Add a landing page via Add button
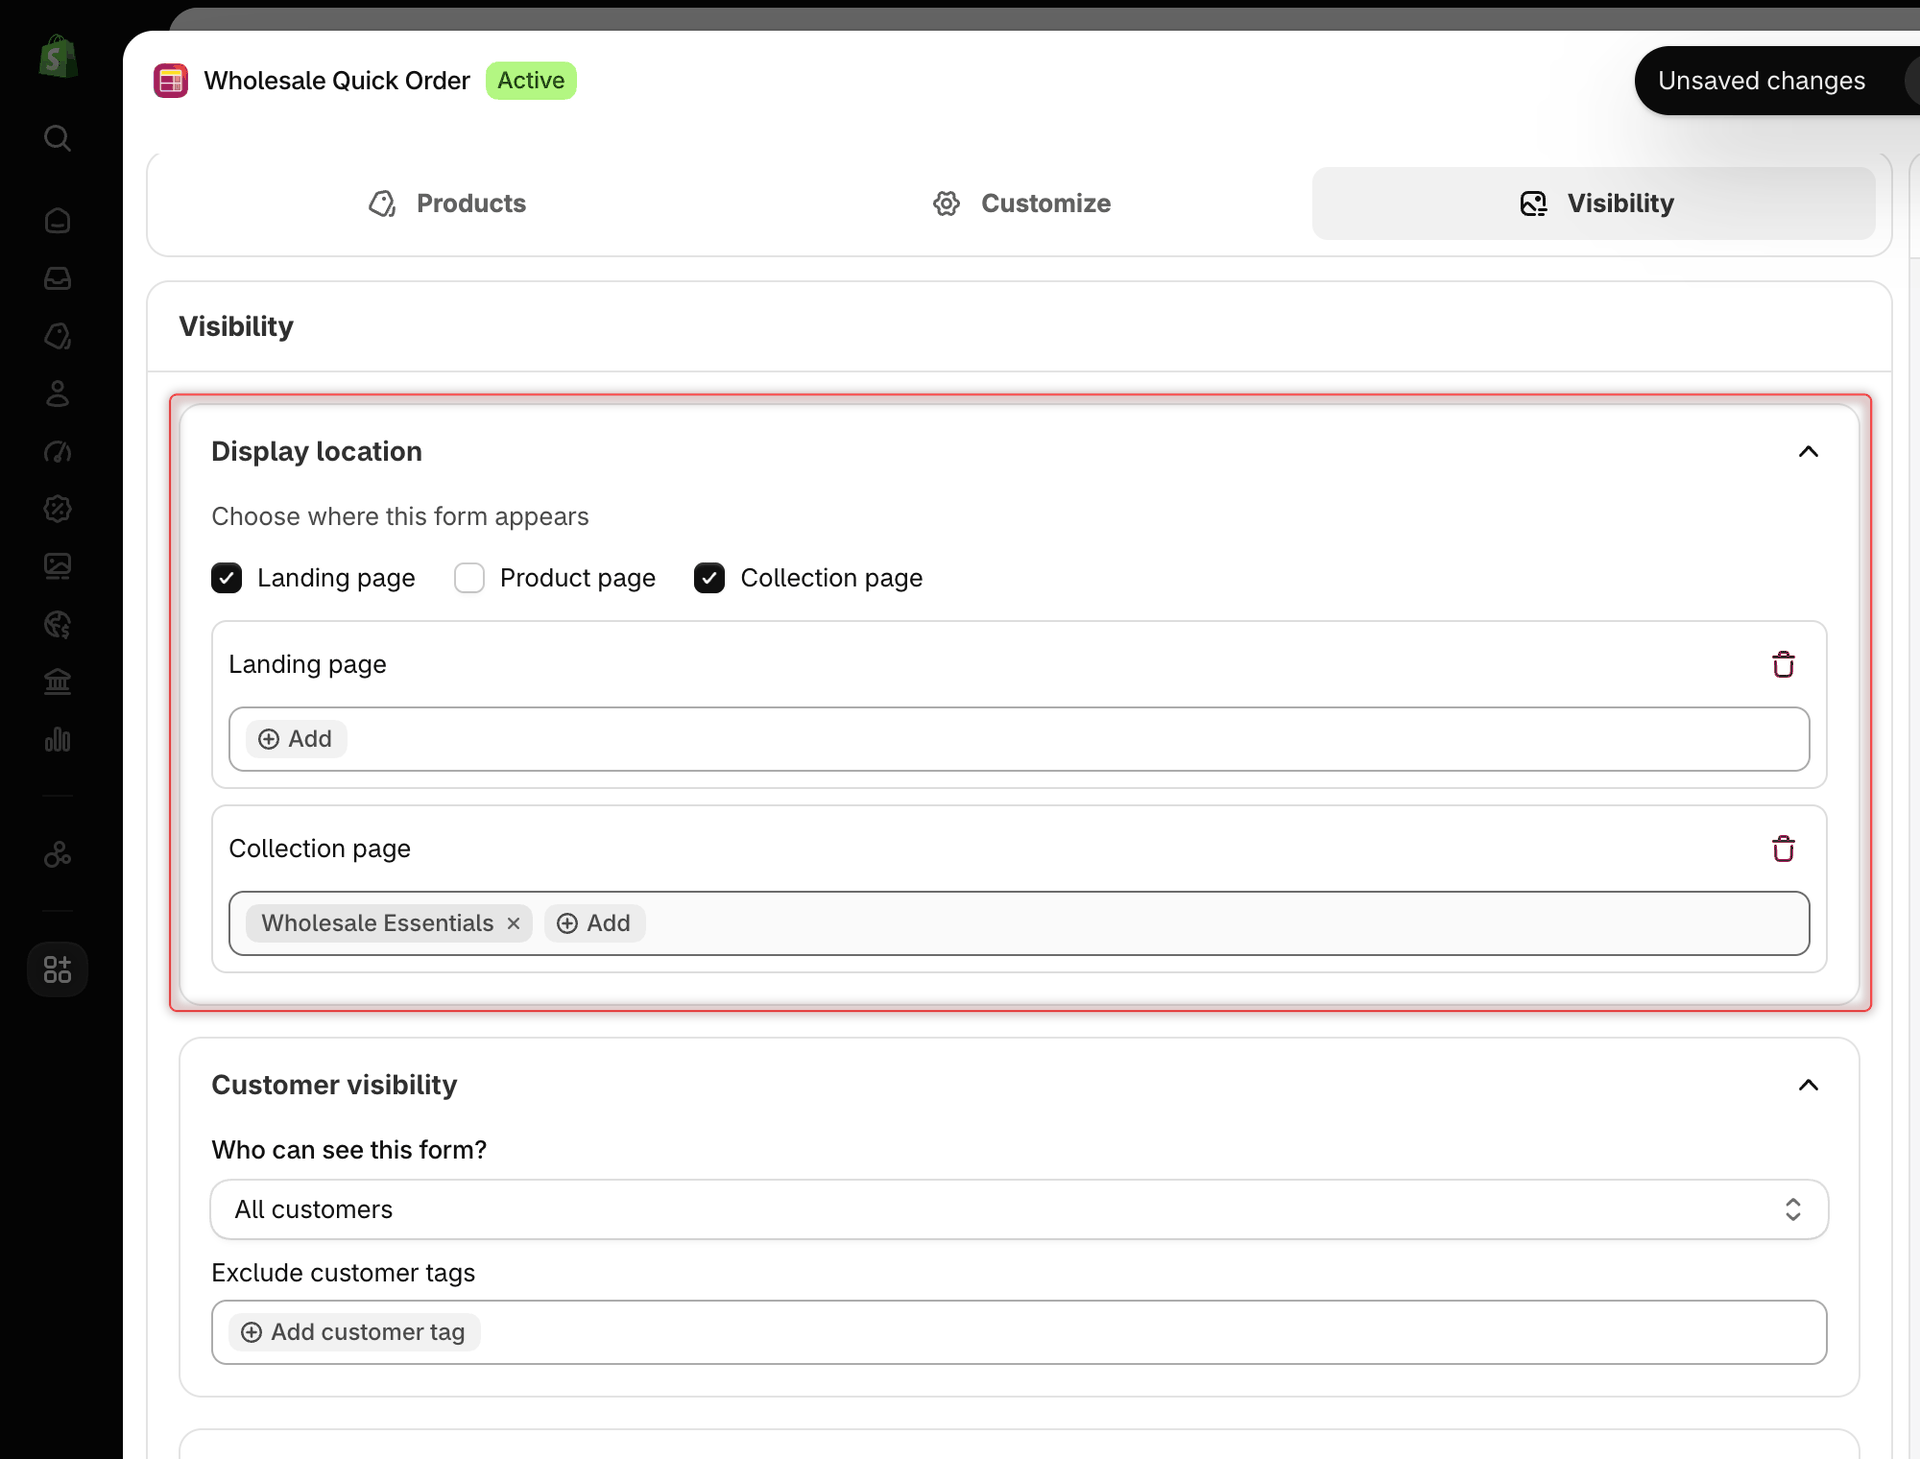This screenshot has width=1920, height=1459. [x=296, y=739]
